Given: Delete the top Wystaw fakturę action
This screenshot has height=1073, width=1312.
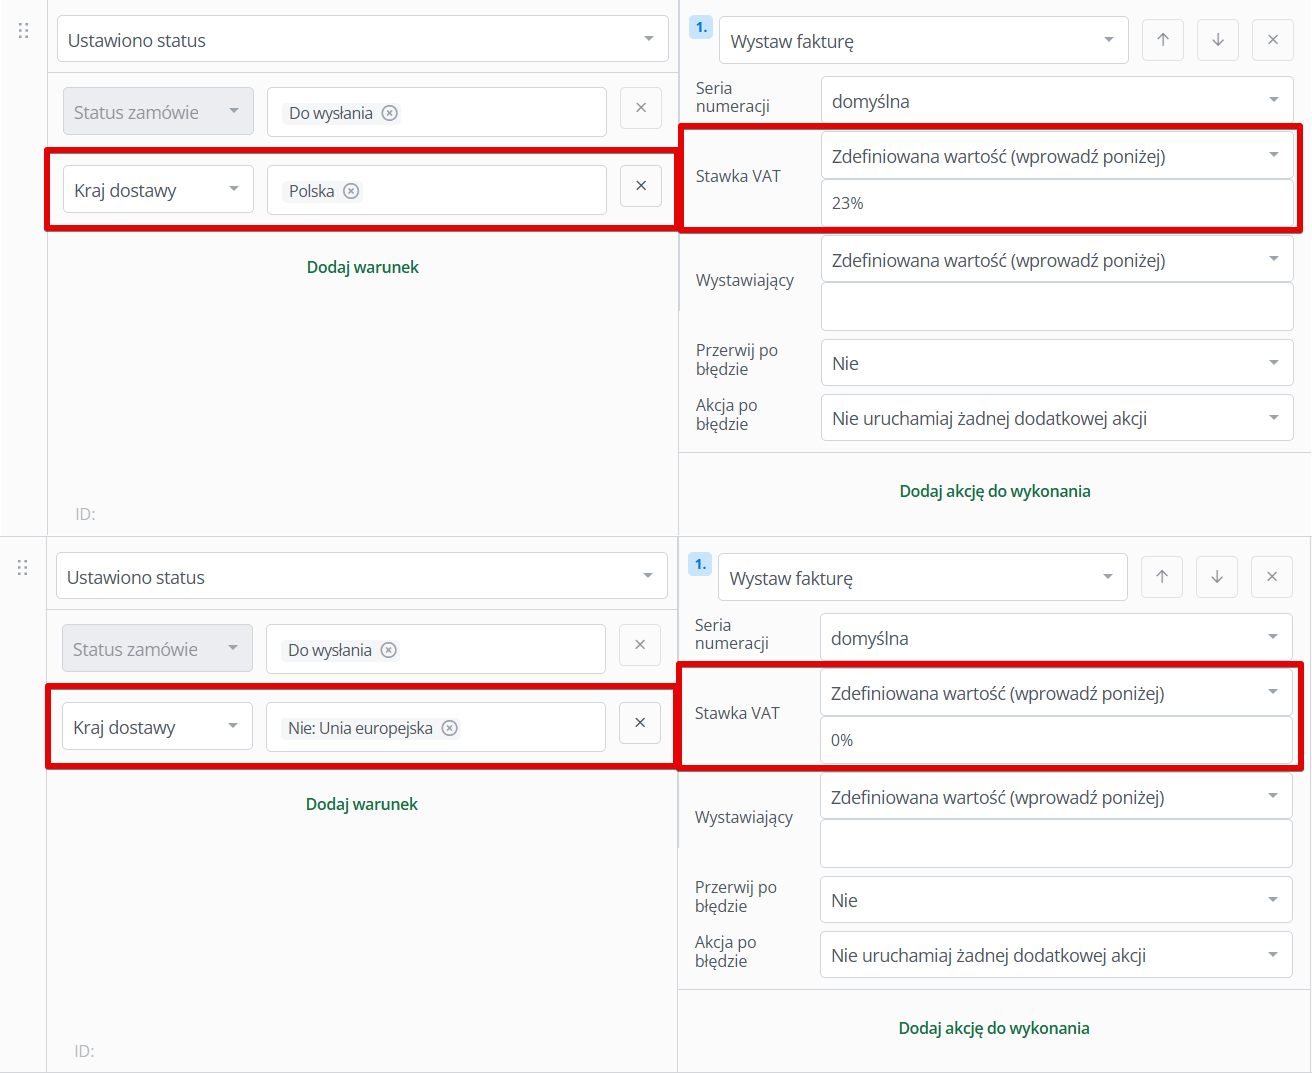Looking at the screenshot, I should click(x=1273, y=40).
